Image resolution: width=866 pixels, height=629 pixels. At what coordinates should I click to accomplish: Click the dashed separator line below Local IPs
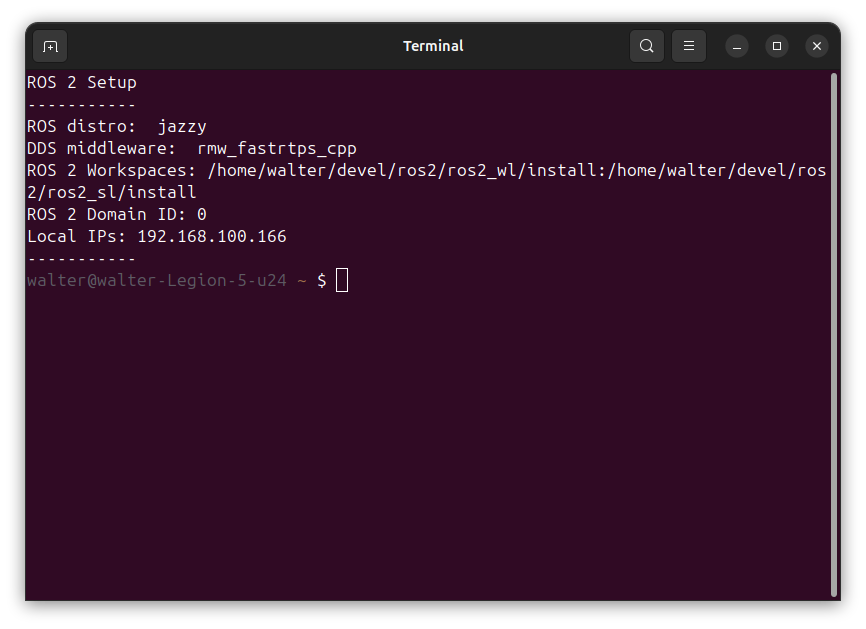tap(79, 258)
